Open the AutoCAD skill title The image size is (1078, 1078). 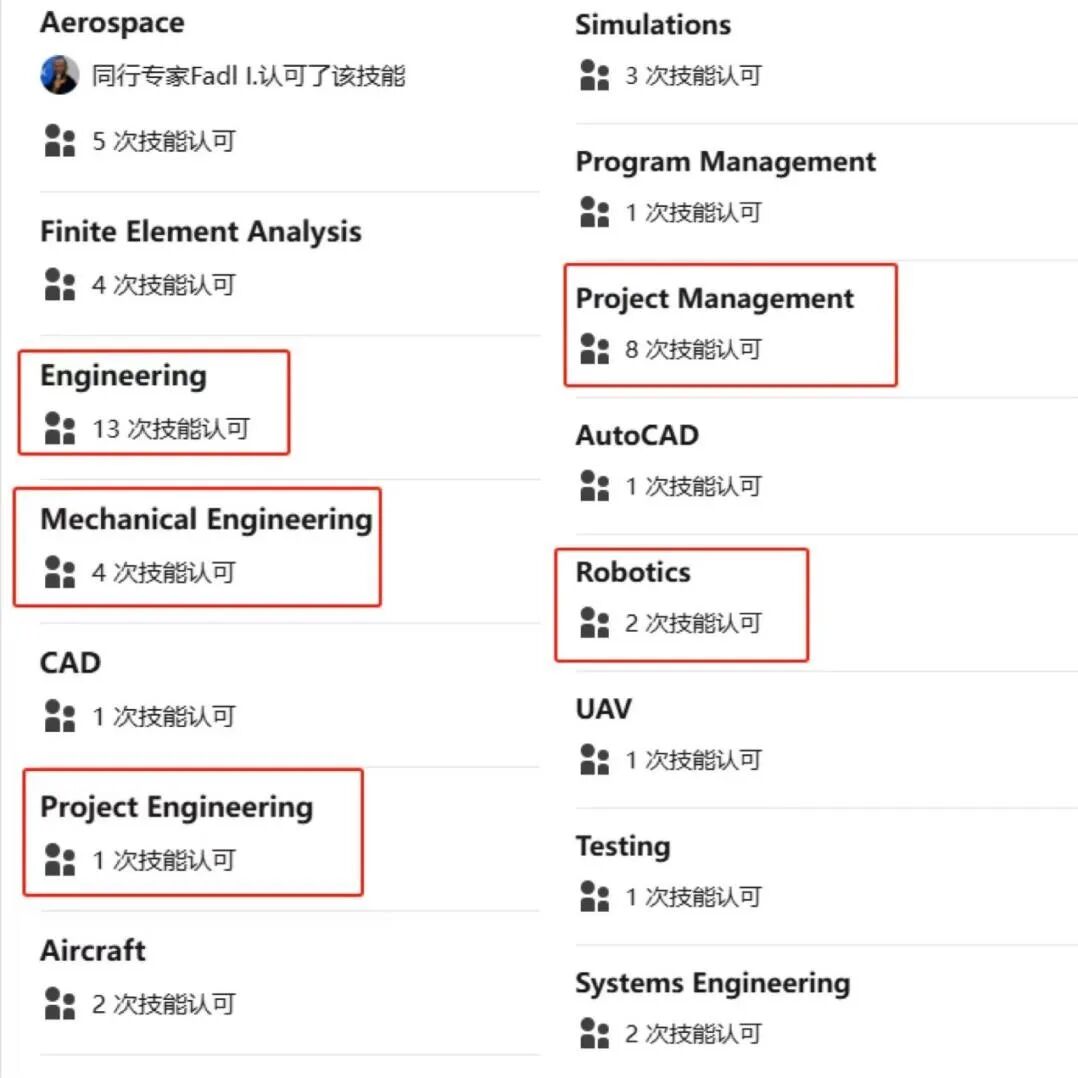point(636,436)
